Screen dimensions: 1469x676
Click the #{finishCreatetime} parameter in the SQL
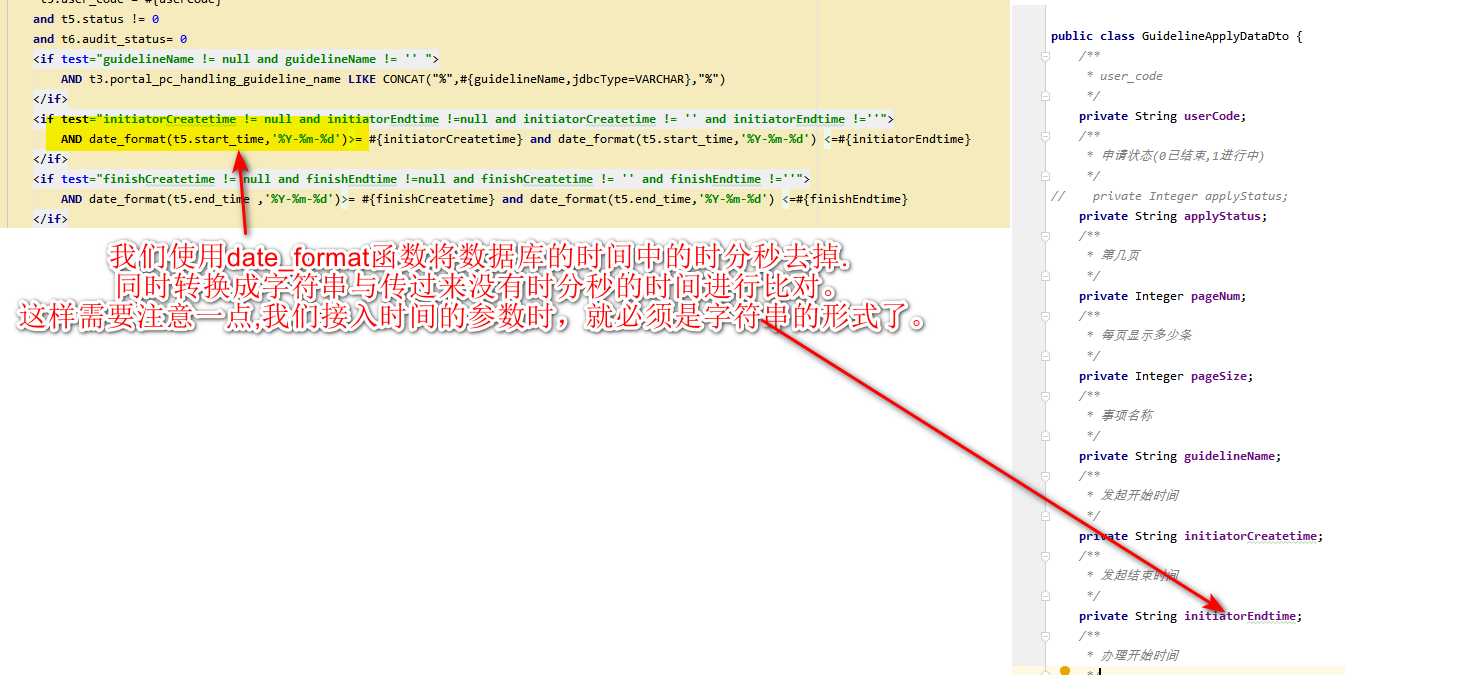[428, 199]
